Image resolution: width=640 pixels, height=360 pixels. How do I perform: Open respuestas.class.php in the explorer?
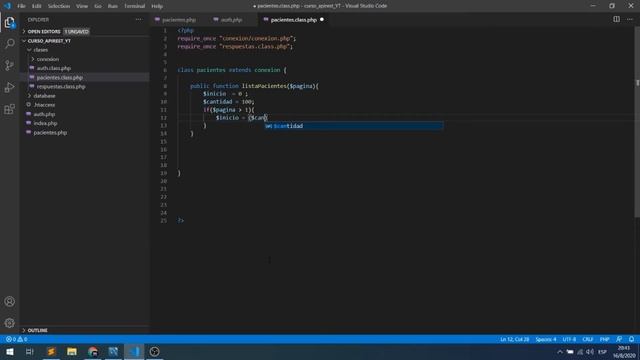click(61, 87)
